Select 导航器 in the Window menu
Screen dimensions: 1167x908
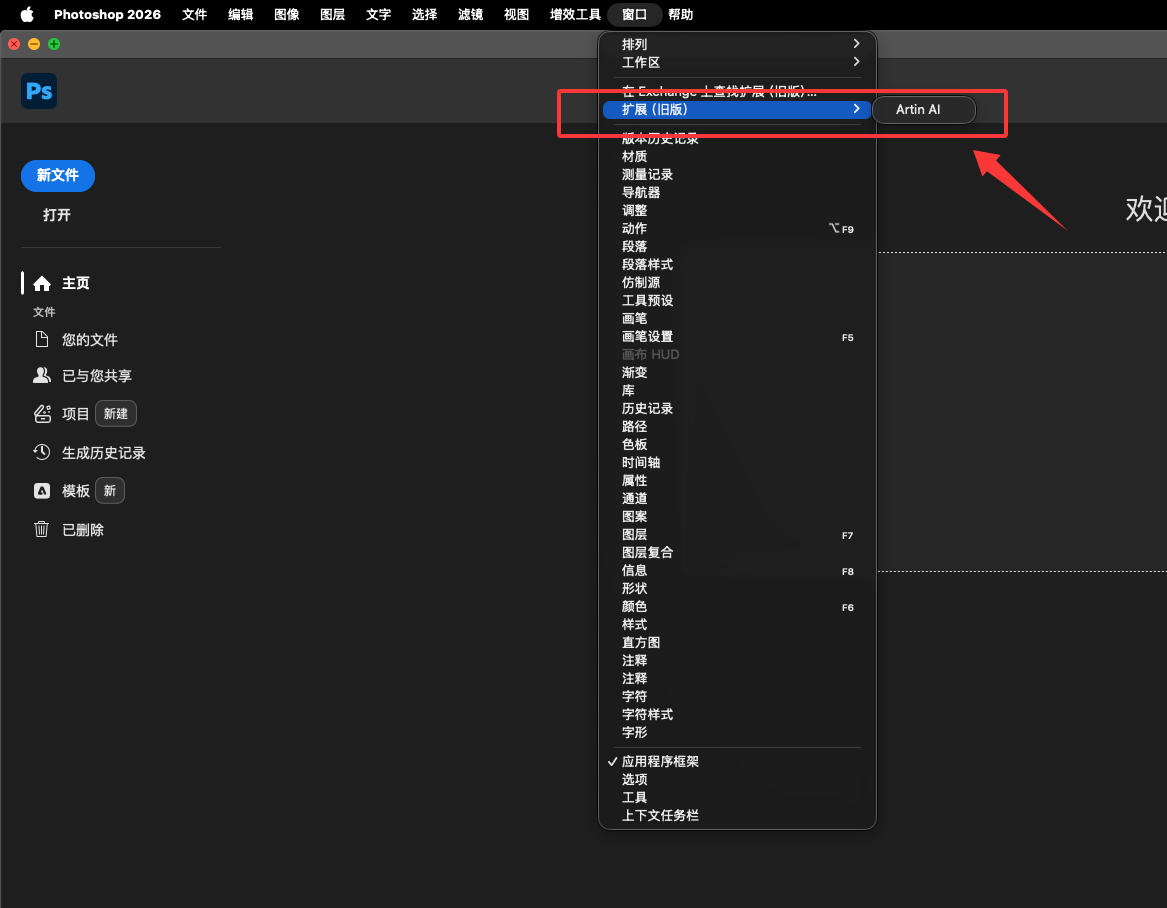pos(737,192)
